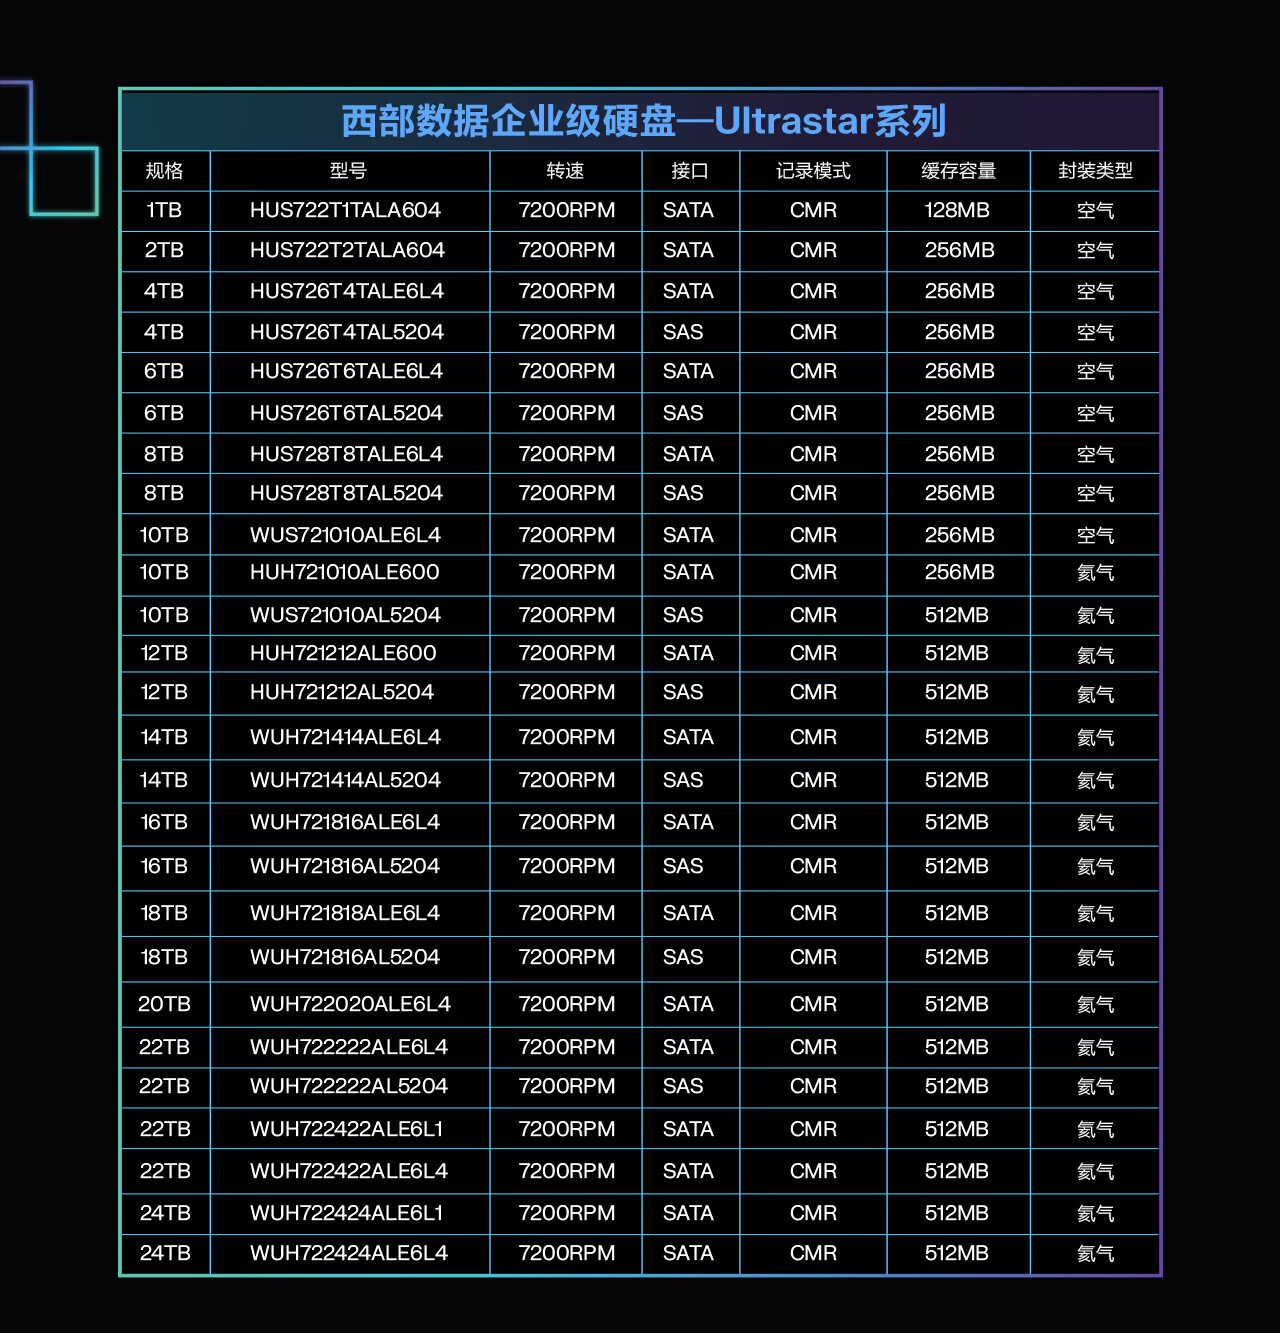This screenshot has width=1280, height=1333.
Task: Select model WUH721816ALE6L4
Action: click(345, 822)
